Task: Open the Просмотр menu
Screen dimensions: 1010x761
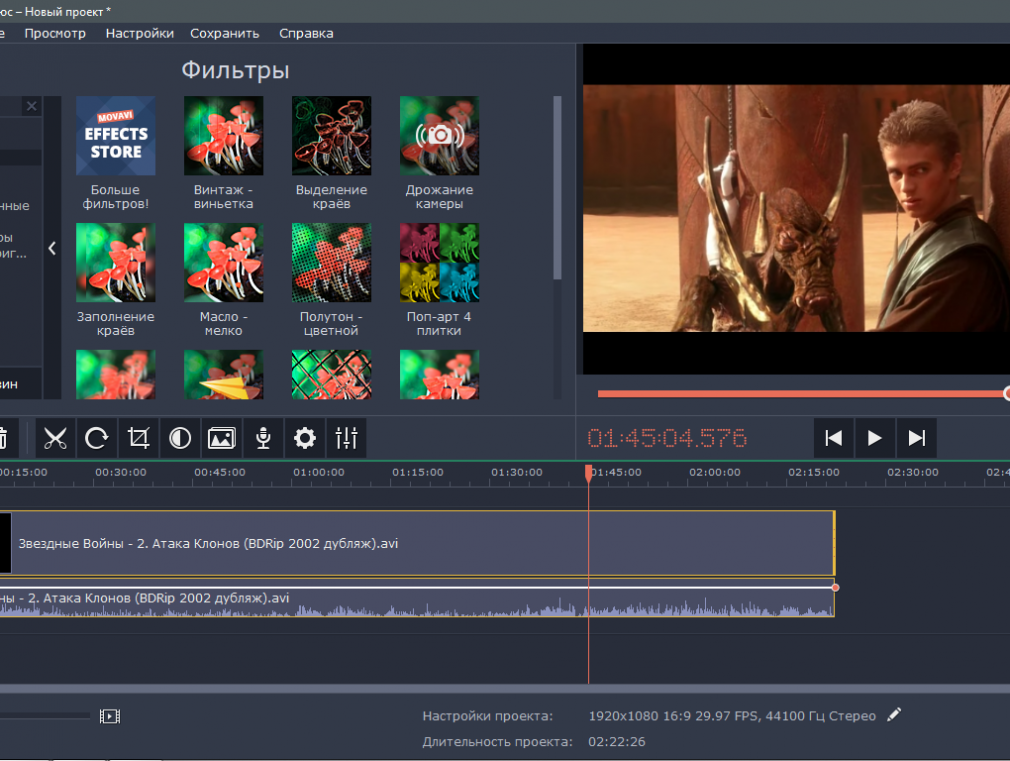Action: pyautogui.click(x=55, y=34)
